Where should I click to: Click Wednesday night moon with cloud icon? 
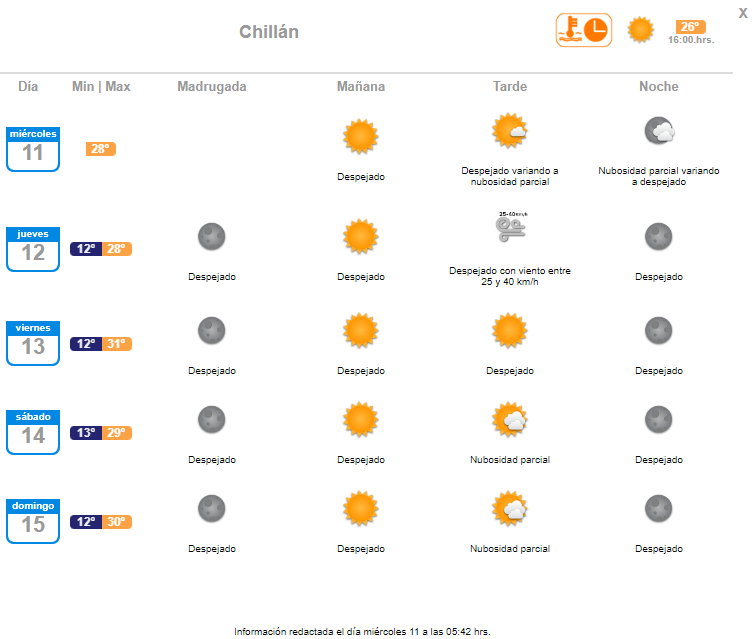point(659,131)
